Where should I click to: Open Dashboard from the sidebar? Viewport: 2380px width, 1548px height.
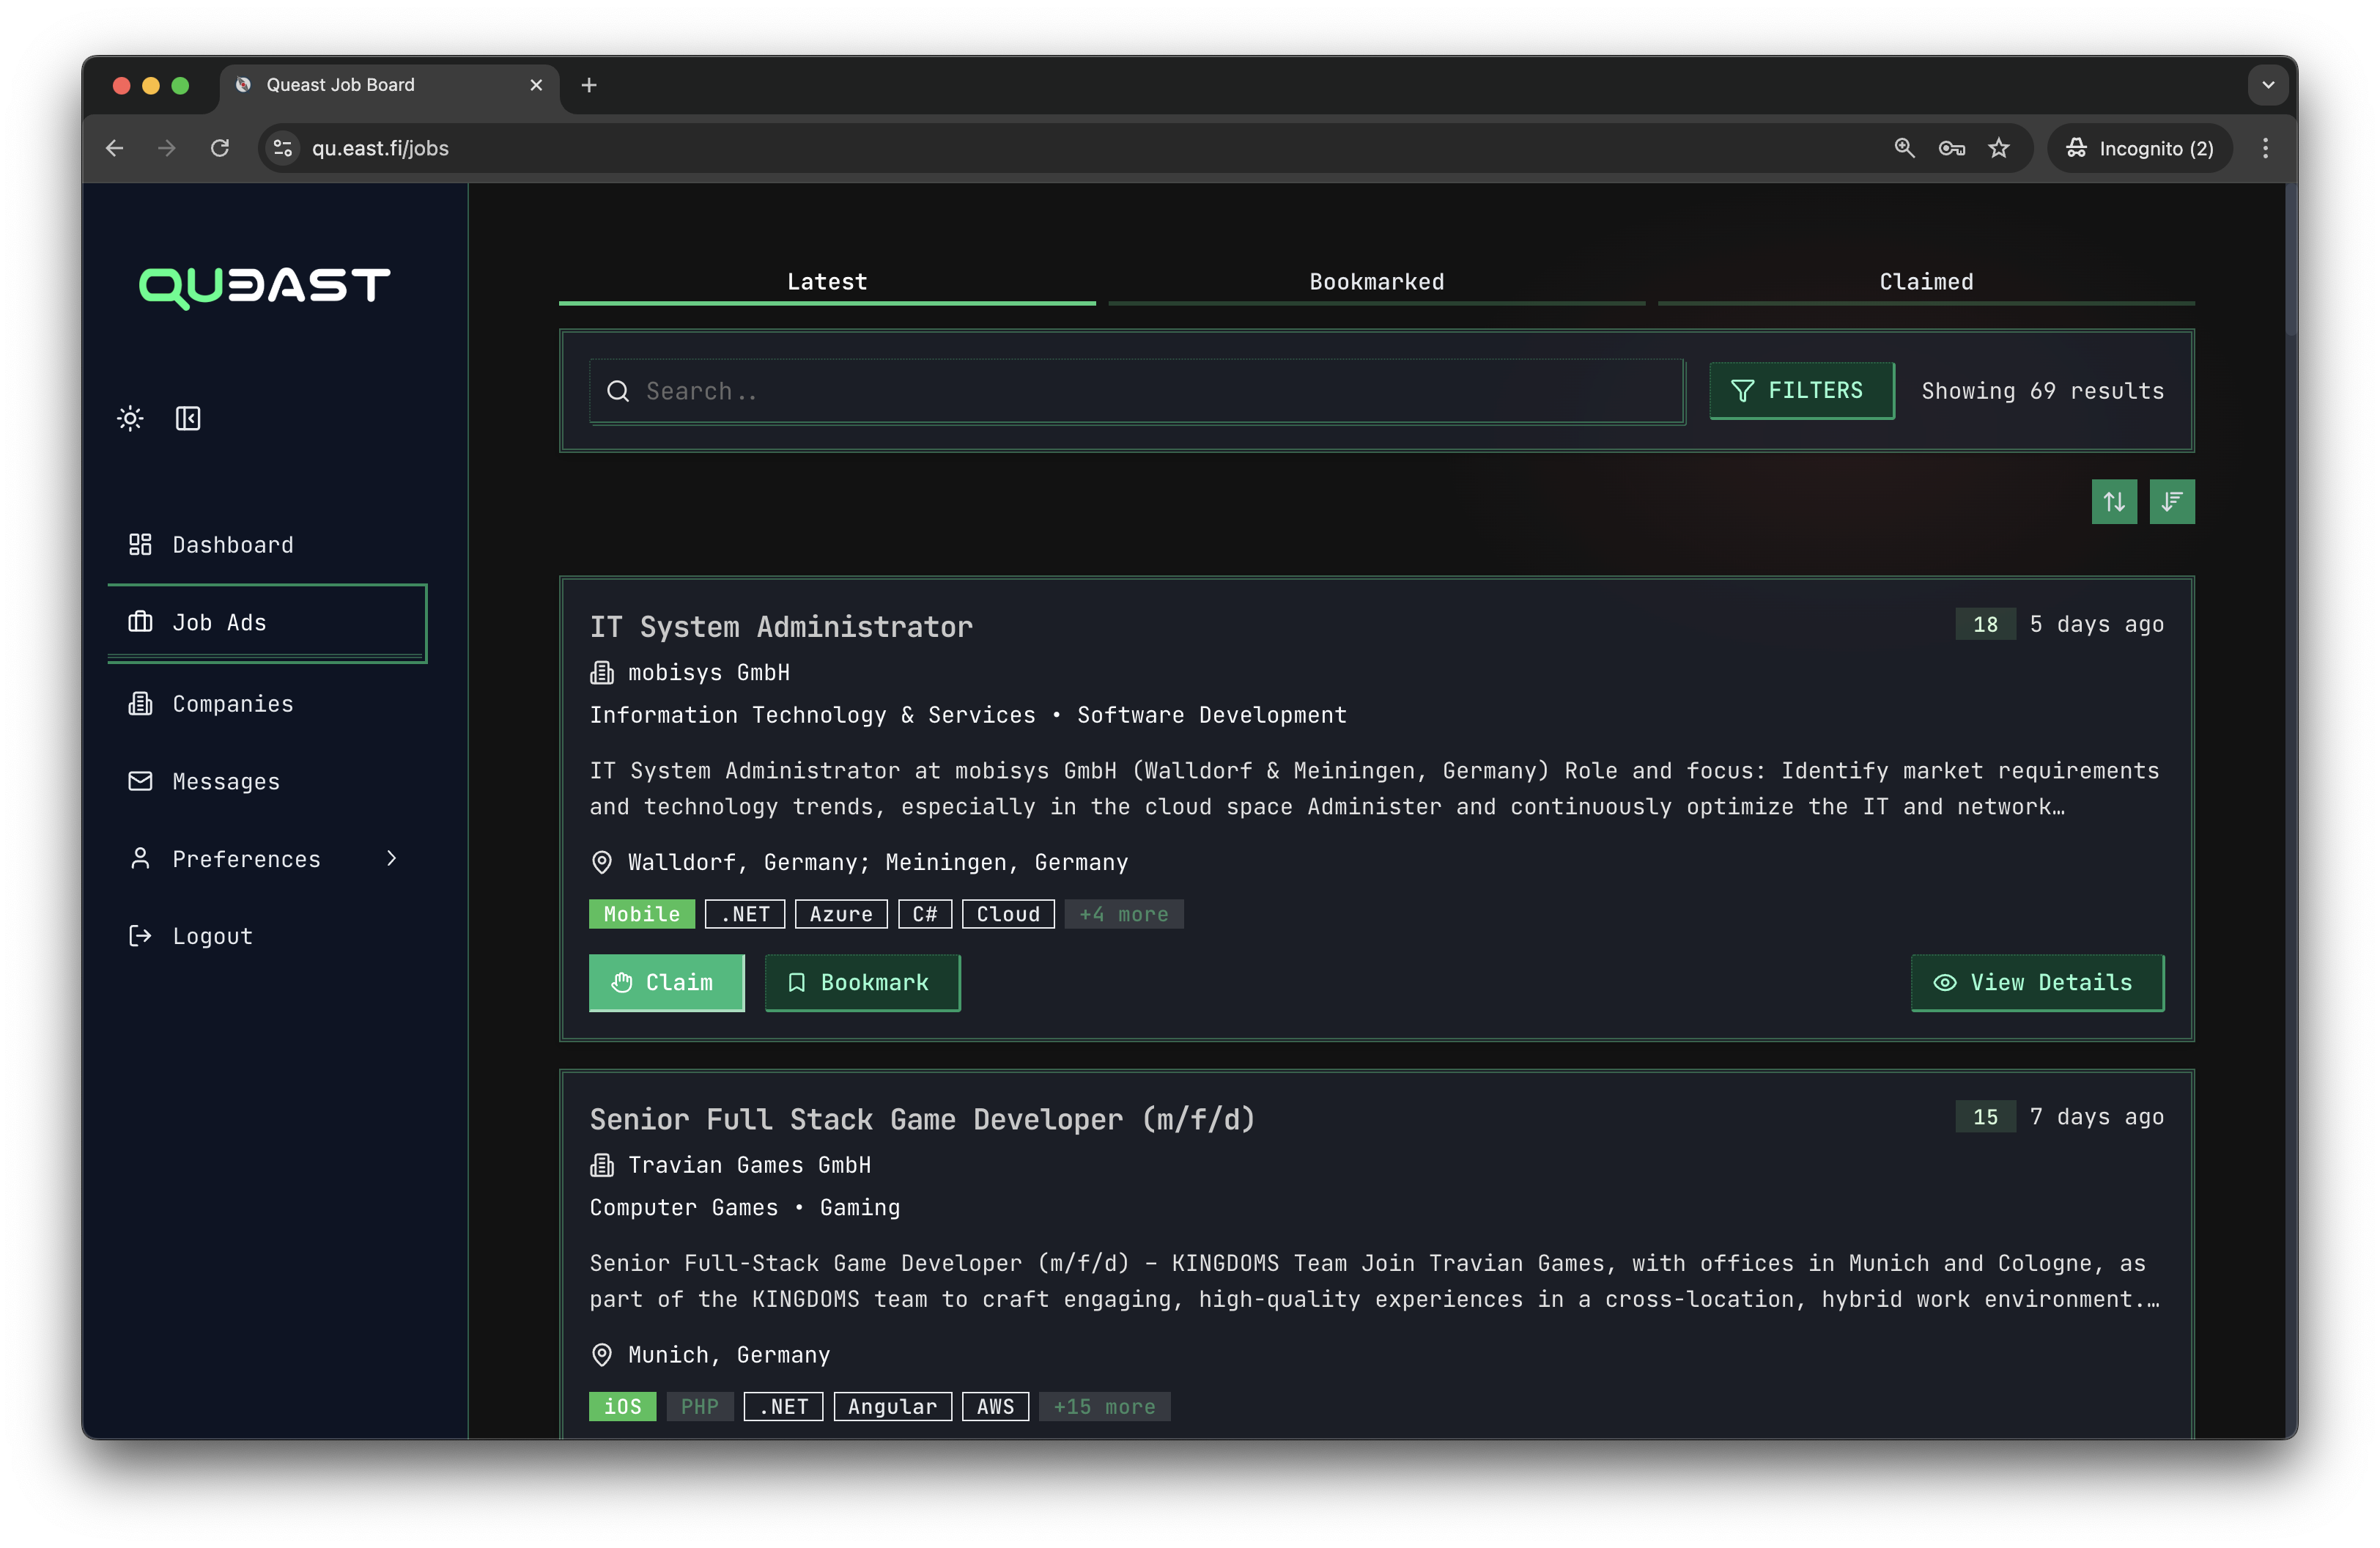point(231,544)
